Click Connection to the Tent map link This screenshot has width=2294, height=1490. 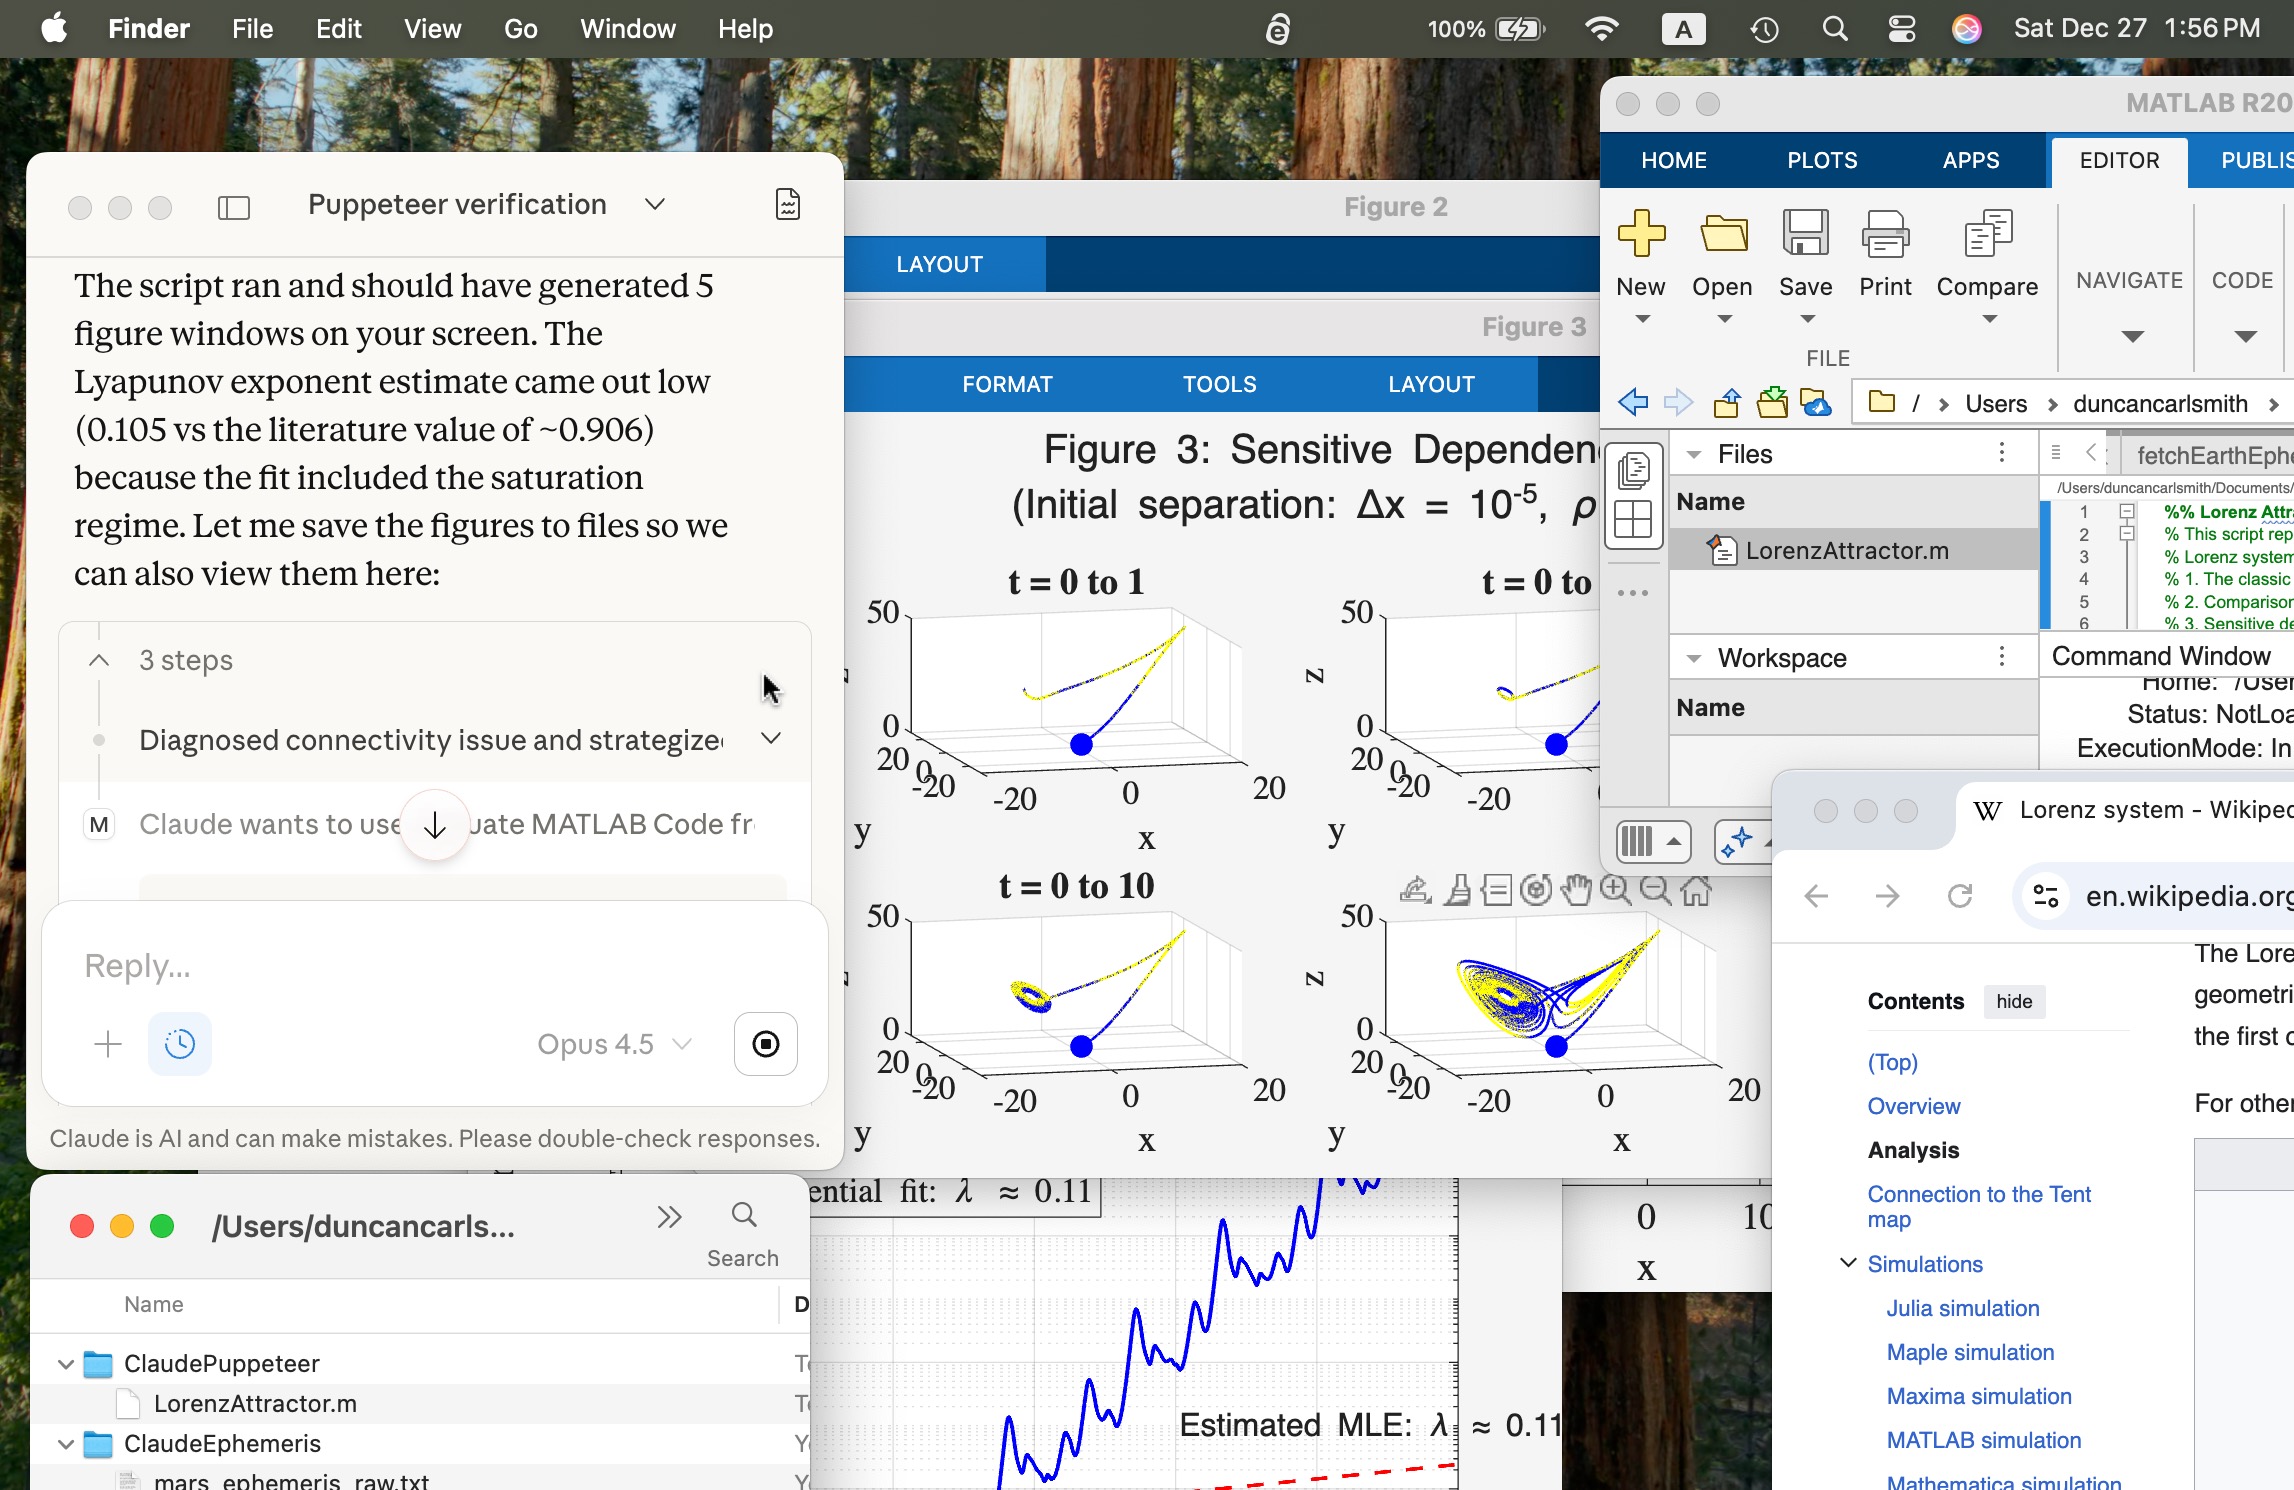coord(1978,1206)
